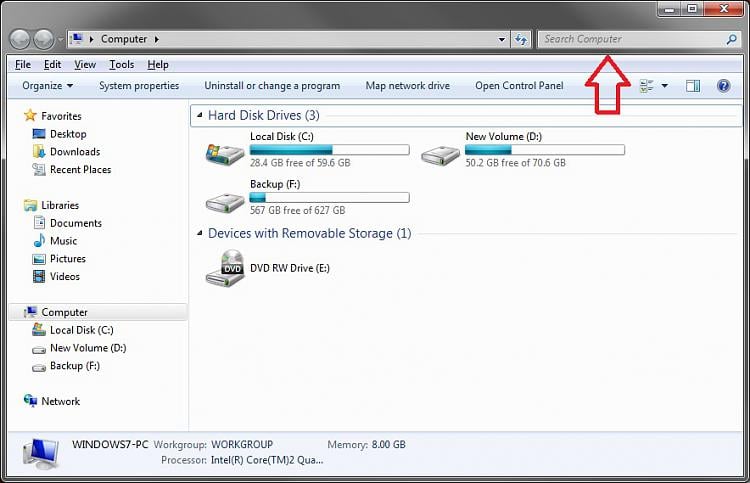Select Downloads under Favorites
This screenshot has width=750, height=483.
tap(75, 152)
